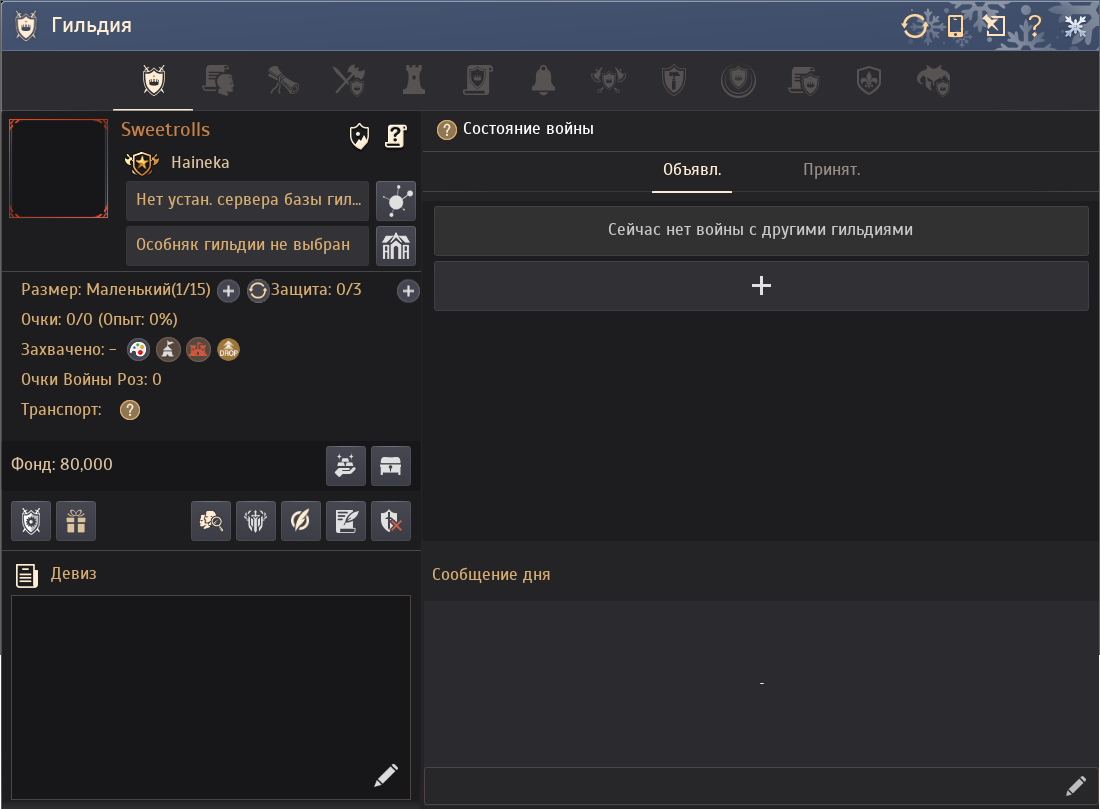
Task: Click the disband guild shield with X
Action: coord(391,521)
